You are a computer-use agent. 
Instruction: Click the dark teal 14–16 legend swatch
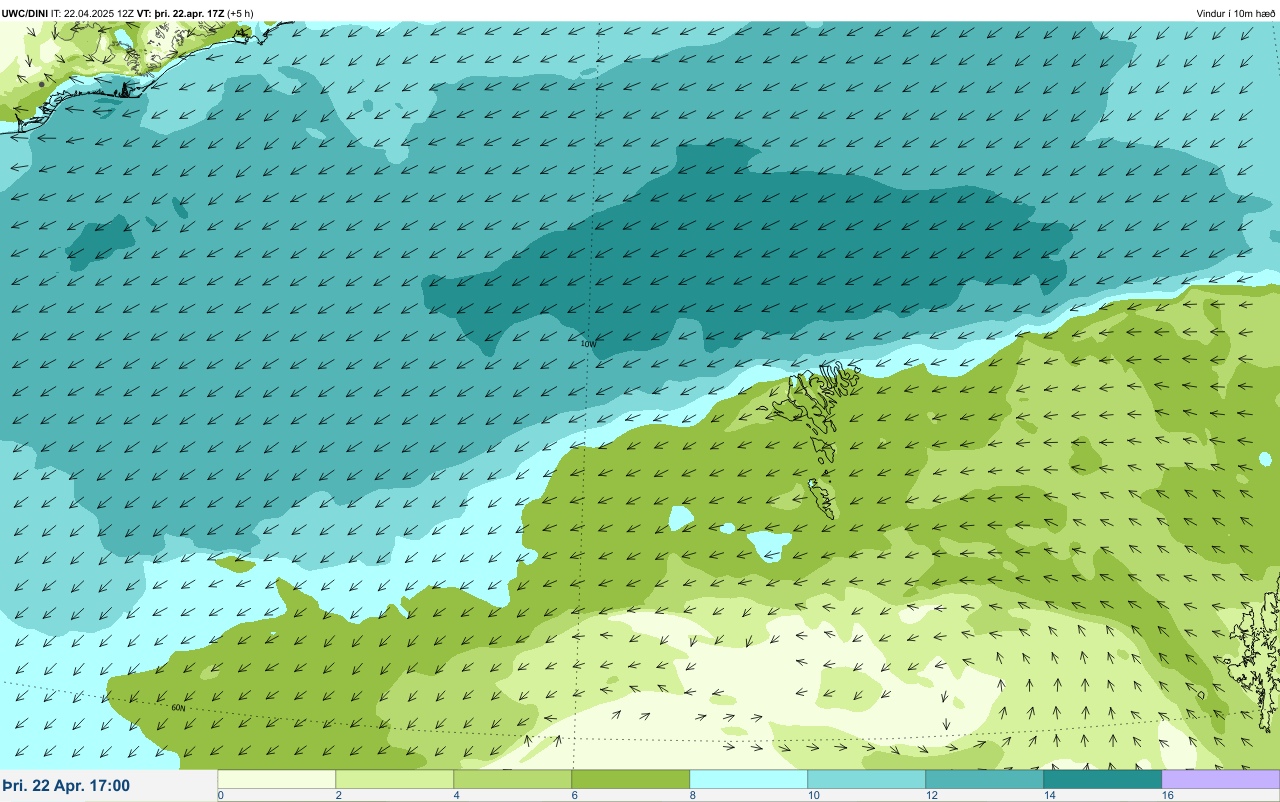click(1102, 779)
